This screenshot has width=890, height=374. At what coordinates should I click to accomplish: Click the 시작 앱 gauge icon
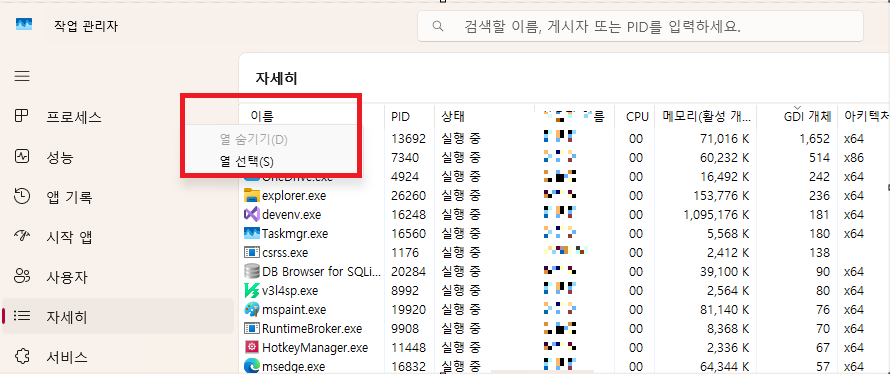tap(21, 237)
